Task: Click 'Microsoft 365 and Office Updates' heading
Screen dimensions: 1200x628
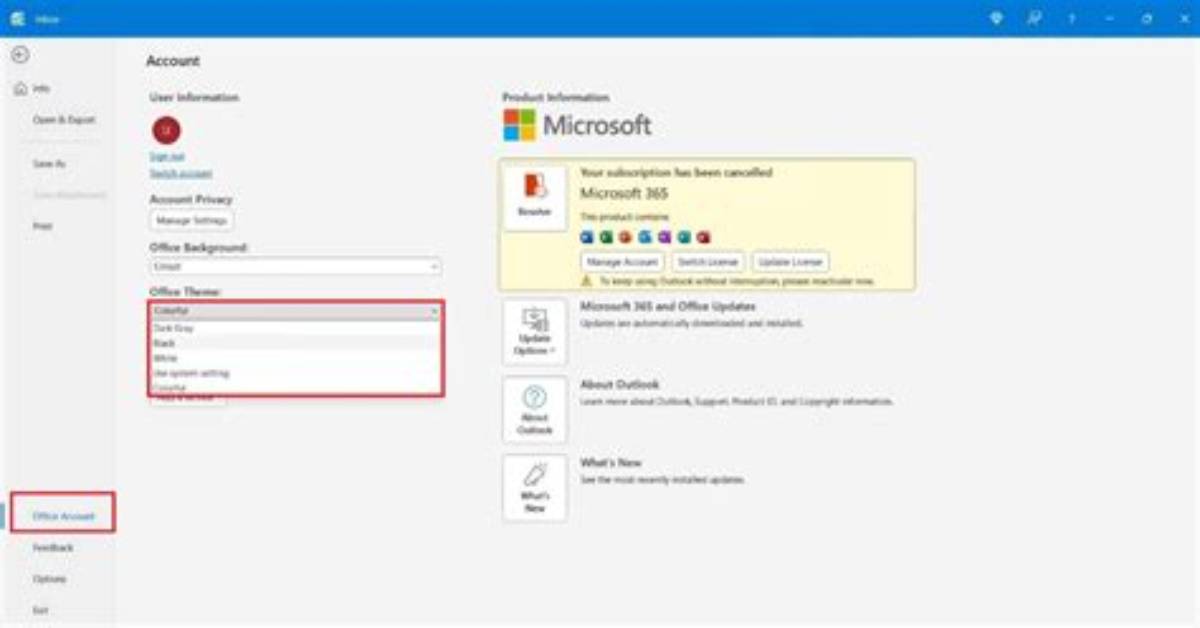Action: (668, 306)
